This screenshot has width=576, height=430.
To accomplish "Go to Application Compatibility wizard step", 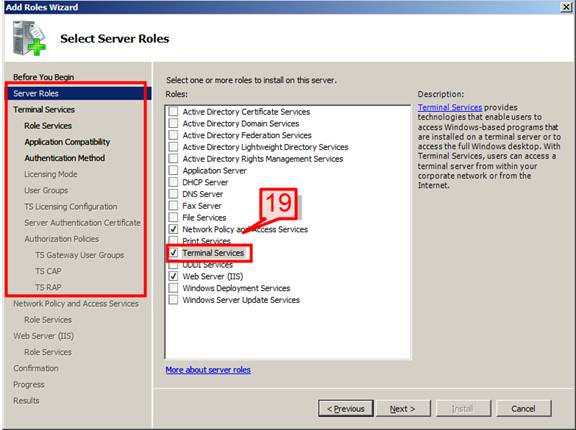I will [67, 142].
